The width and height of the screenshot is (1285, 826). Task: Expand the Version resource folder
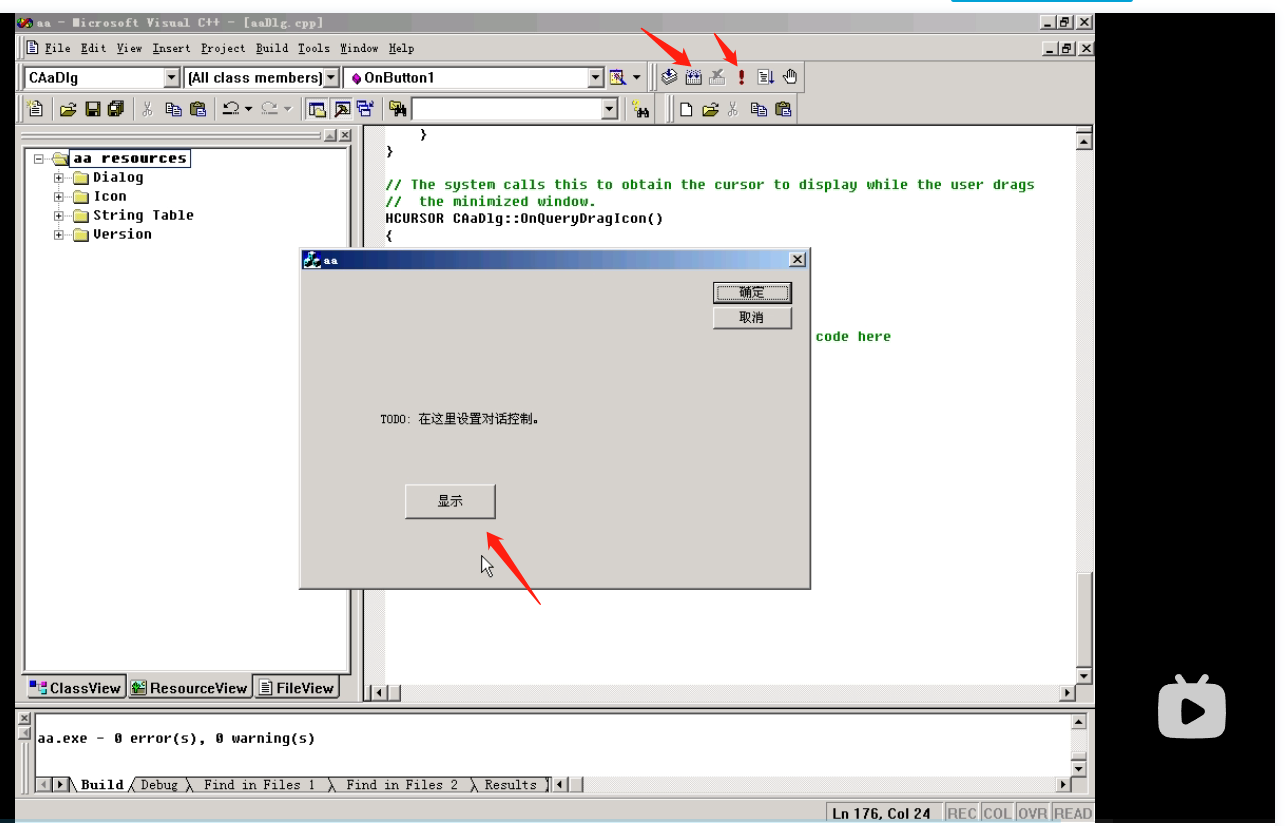[x=59, y=235]
